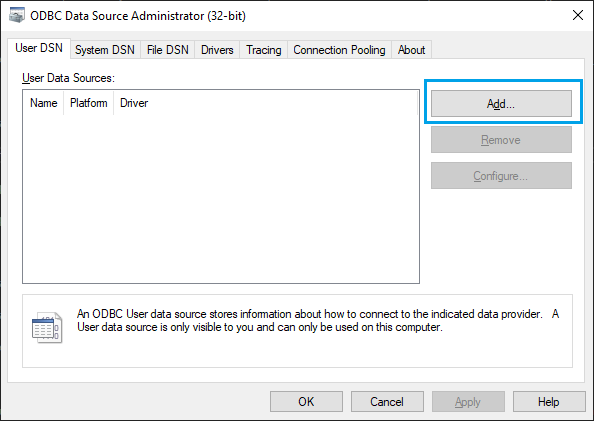The image size is (597, 421).
Task: Open Help for ODBC Administrator
Action: click(x=549, y=402)
